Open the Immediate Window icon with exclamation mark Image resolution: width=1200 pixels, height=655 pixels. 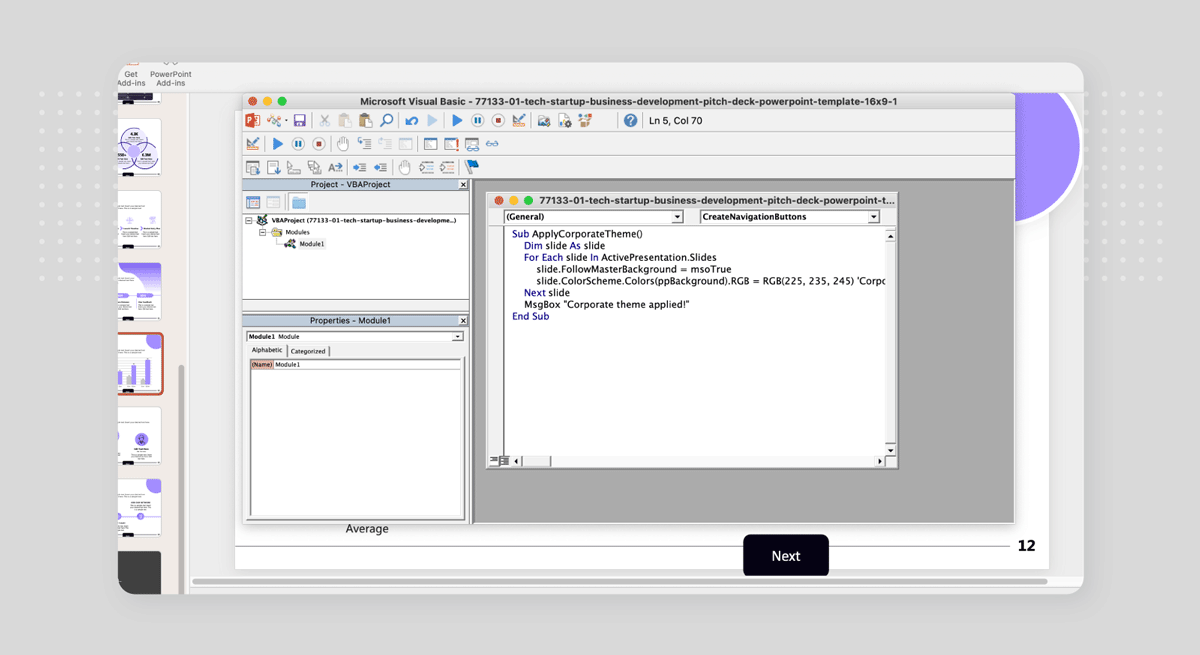tap(451, 143)
